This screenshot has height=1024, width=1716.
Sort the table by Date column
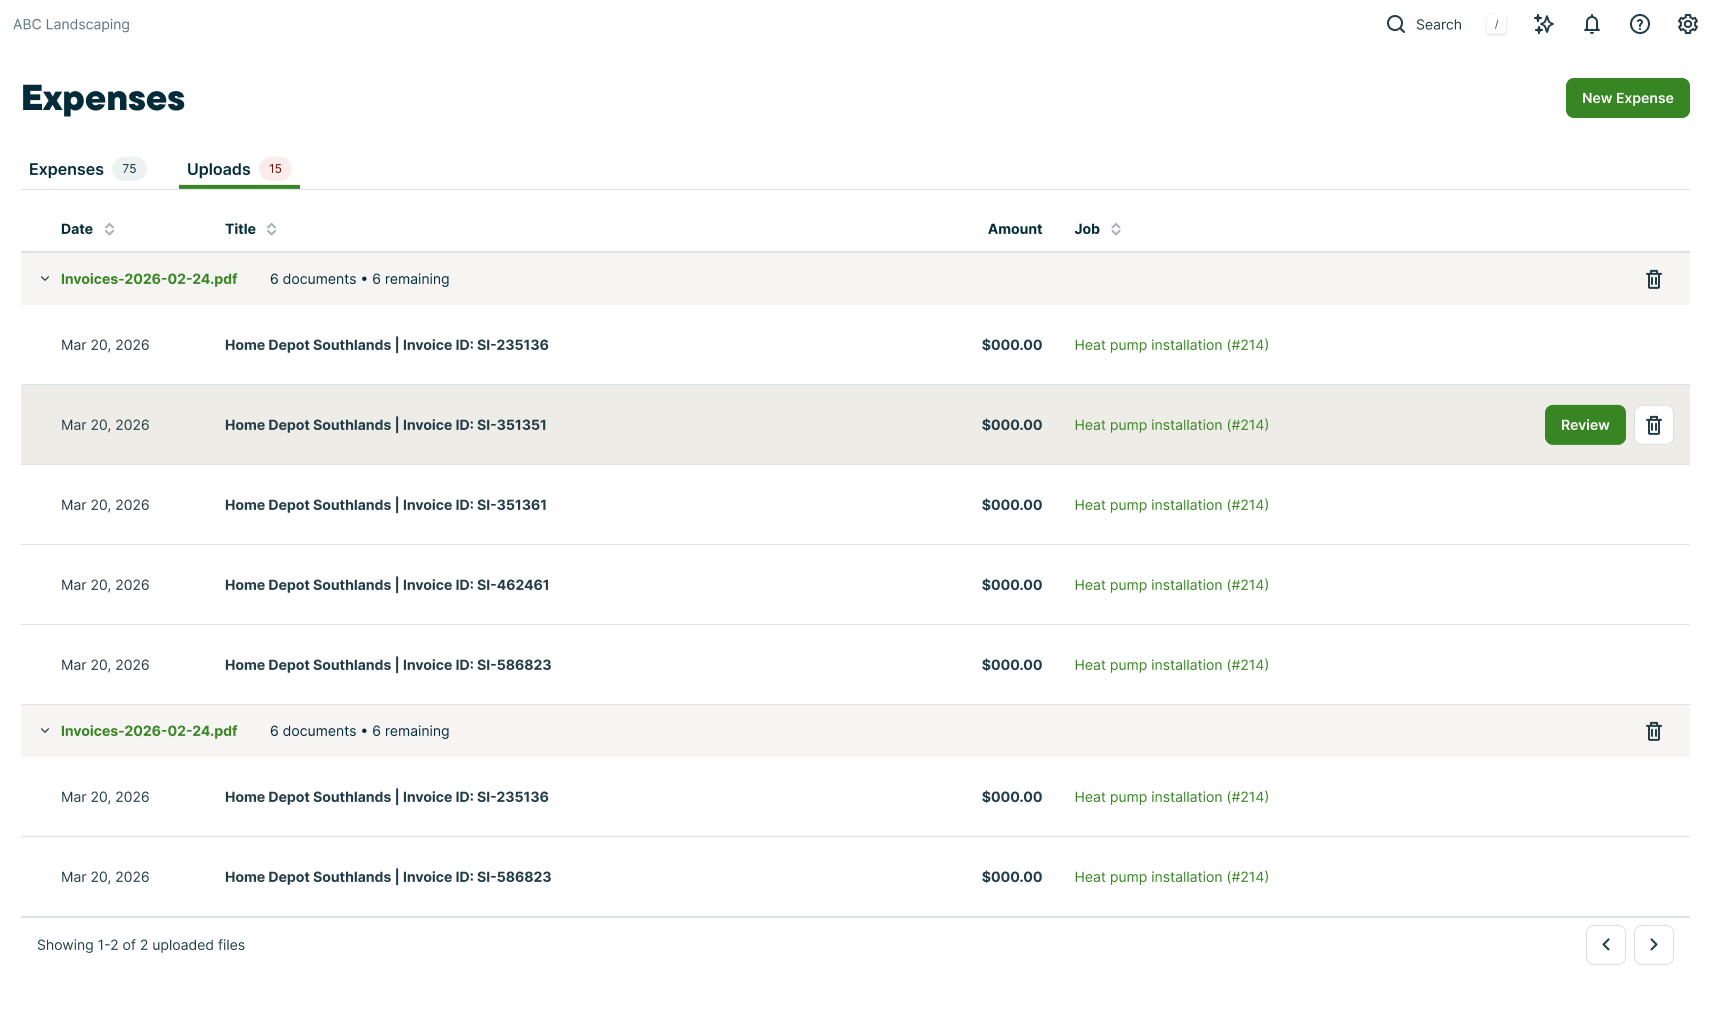(88, 229)
